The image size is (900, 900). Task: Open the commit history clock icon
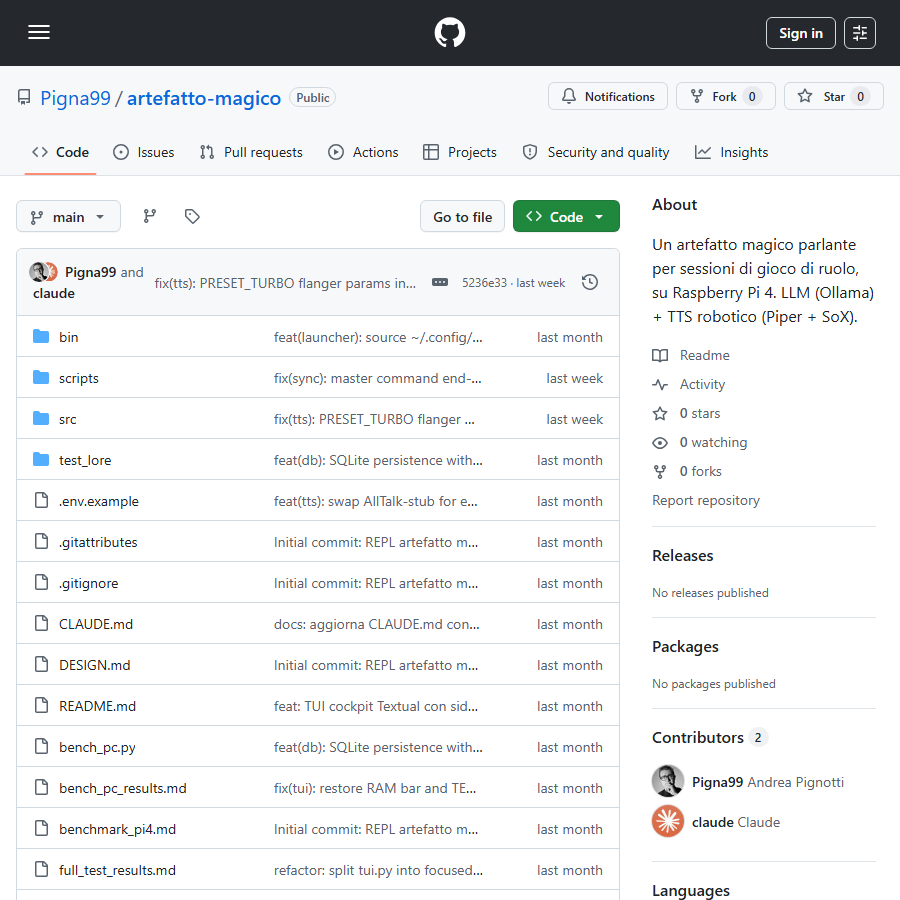[x=589, y=282]
